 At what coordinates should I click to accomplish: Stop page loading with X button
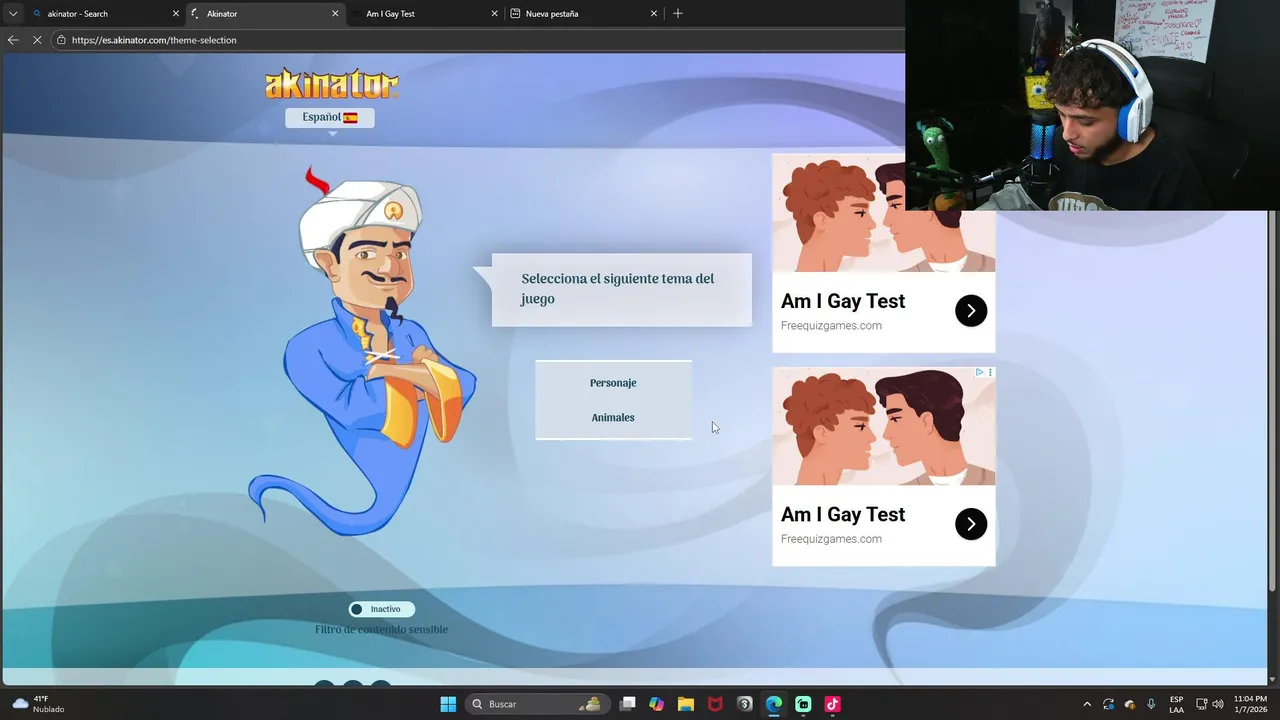tap(37, 40)
